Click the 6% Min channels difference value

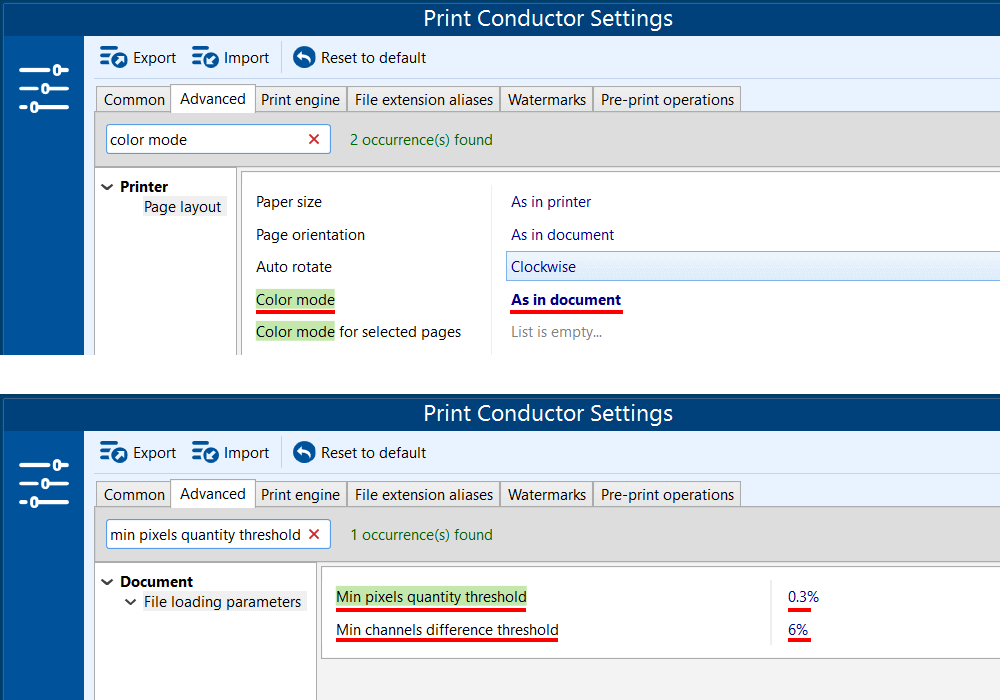point(798,630)
